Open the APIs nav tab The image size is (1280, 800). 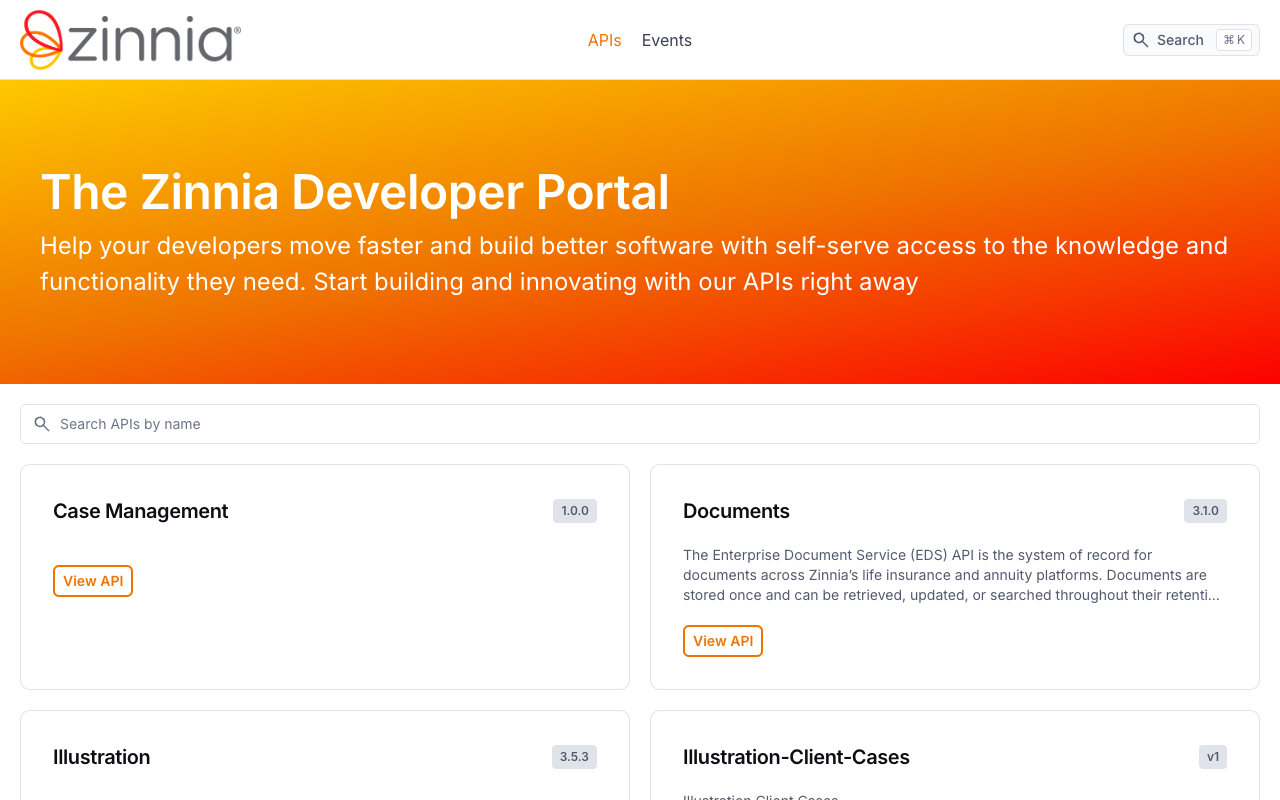(x=604, y=40)
